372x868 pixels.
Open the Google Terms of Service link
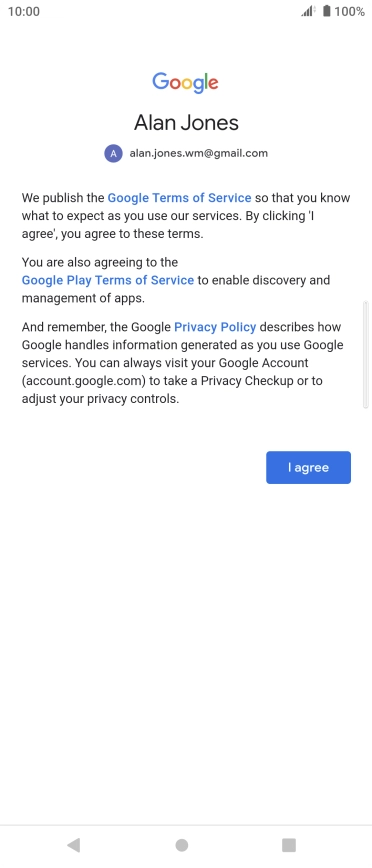[x=179, y=198]
